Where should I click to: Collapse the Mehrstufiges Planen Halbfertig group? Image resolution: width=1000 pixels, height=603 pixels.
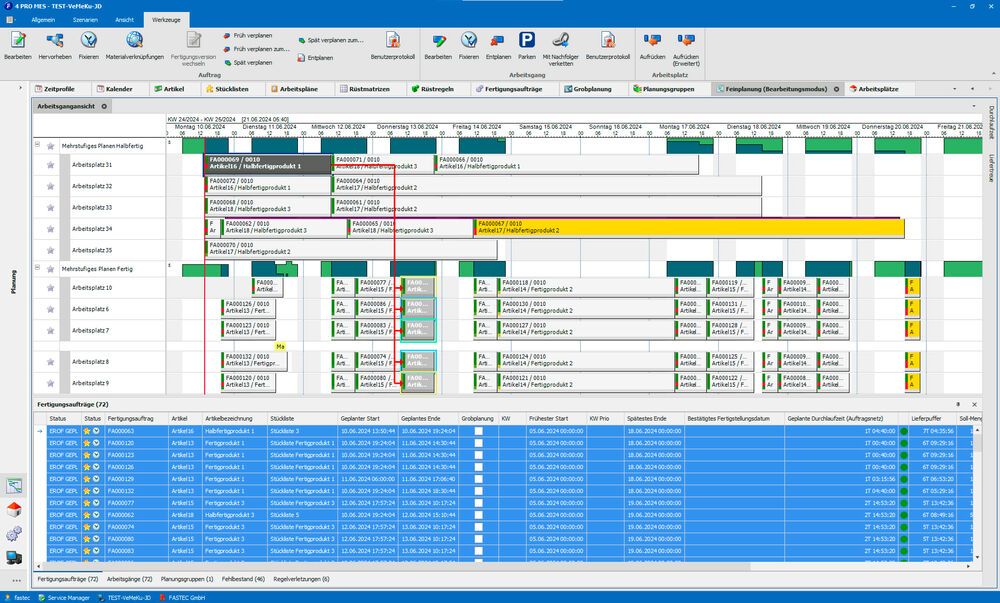pos(37,145)
